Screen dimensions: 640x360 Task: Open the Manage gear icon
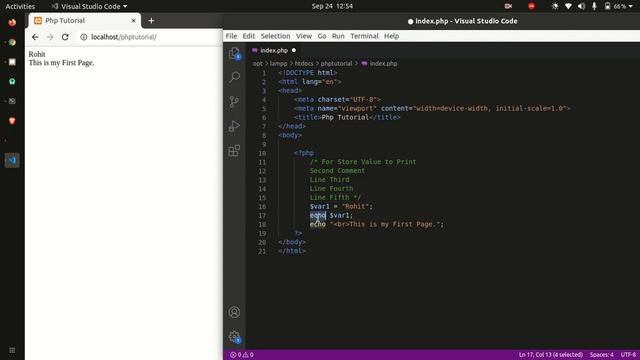[234, 337]
